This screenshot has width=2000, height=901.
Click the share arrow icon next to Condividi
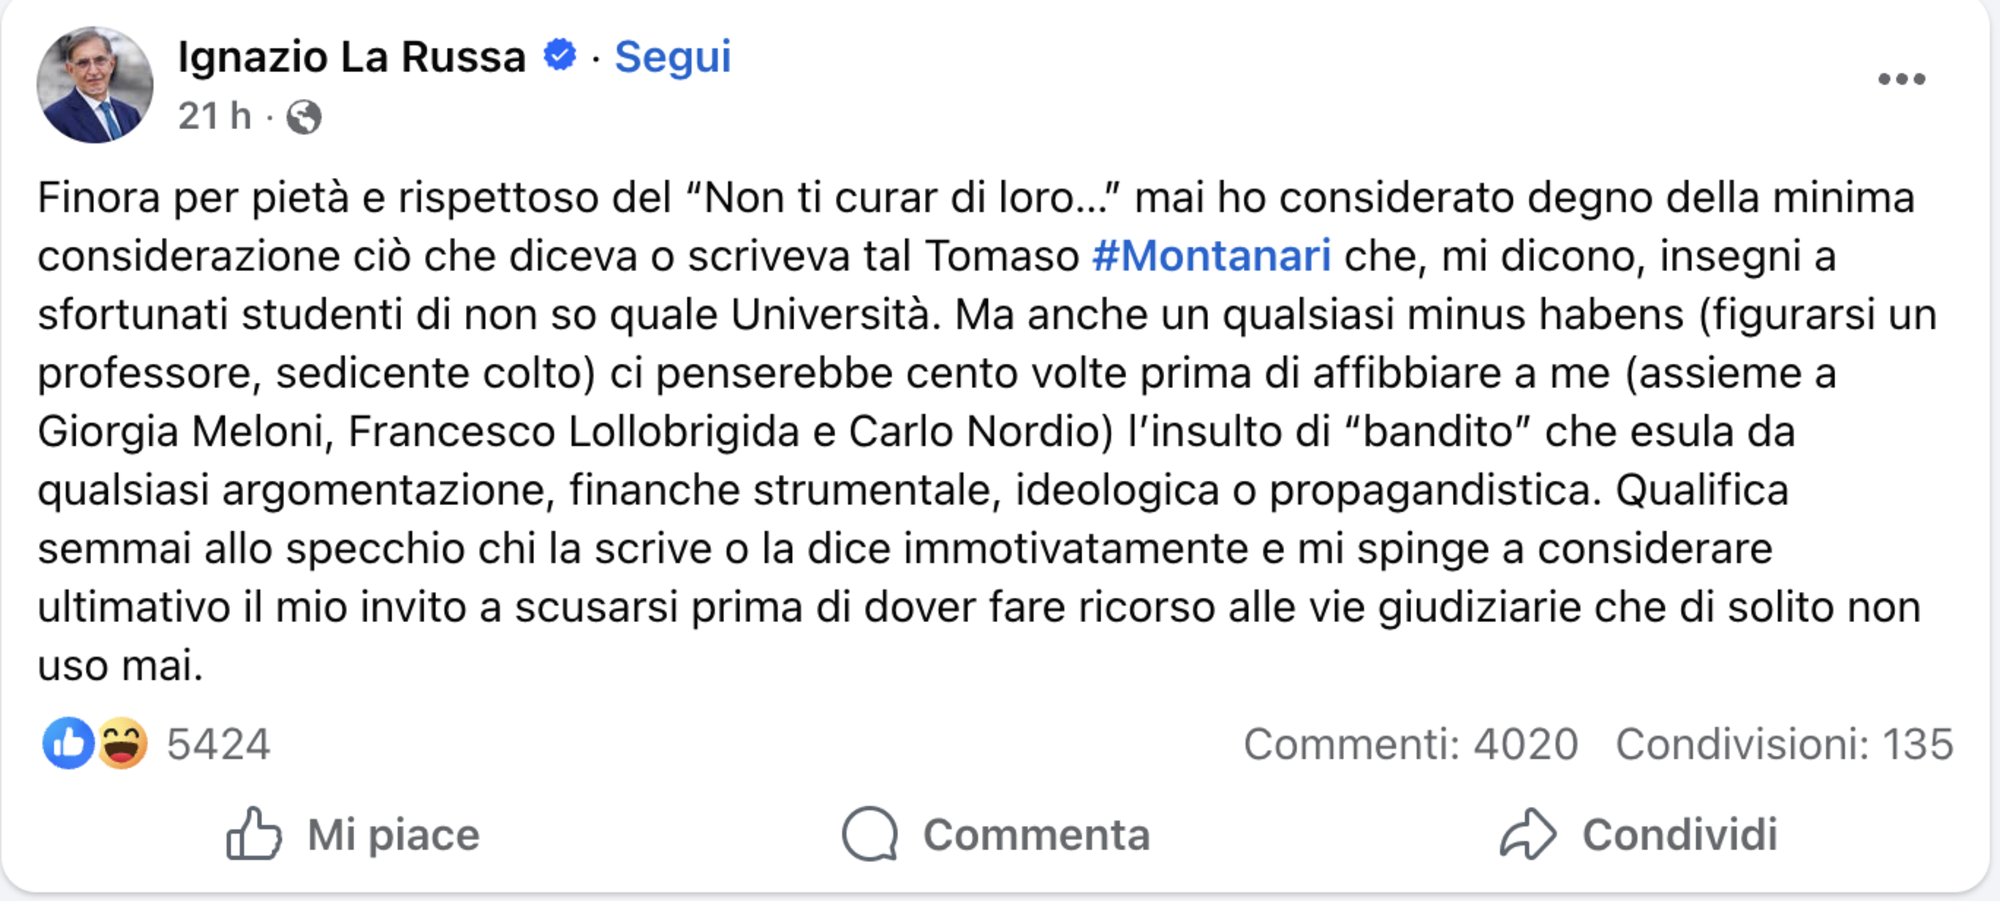pyautogui.click(x=1529, y=833)
